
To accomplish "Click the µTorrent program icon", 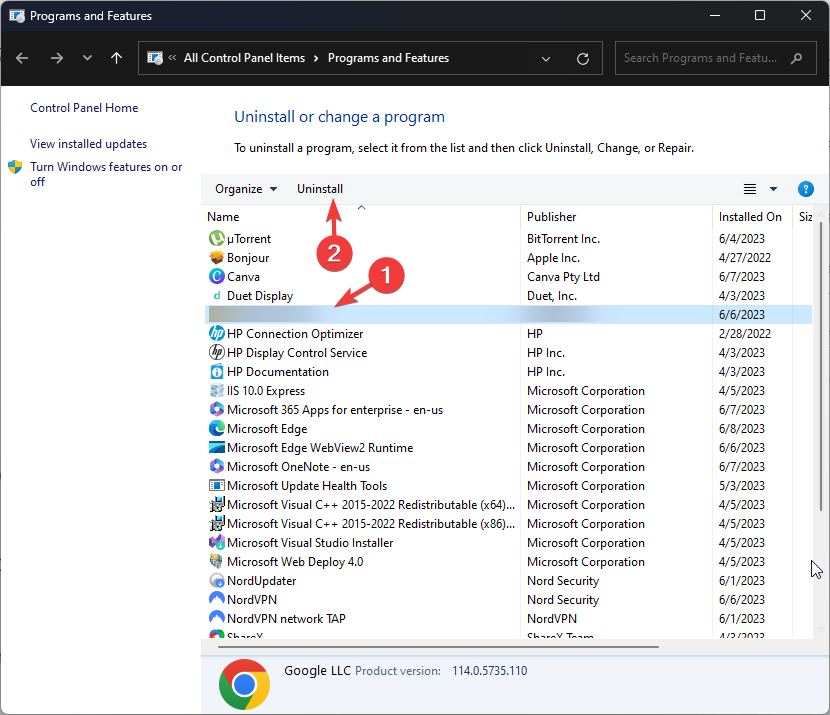I will pyautogui.click(x=216, y=238).
